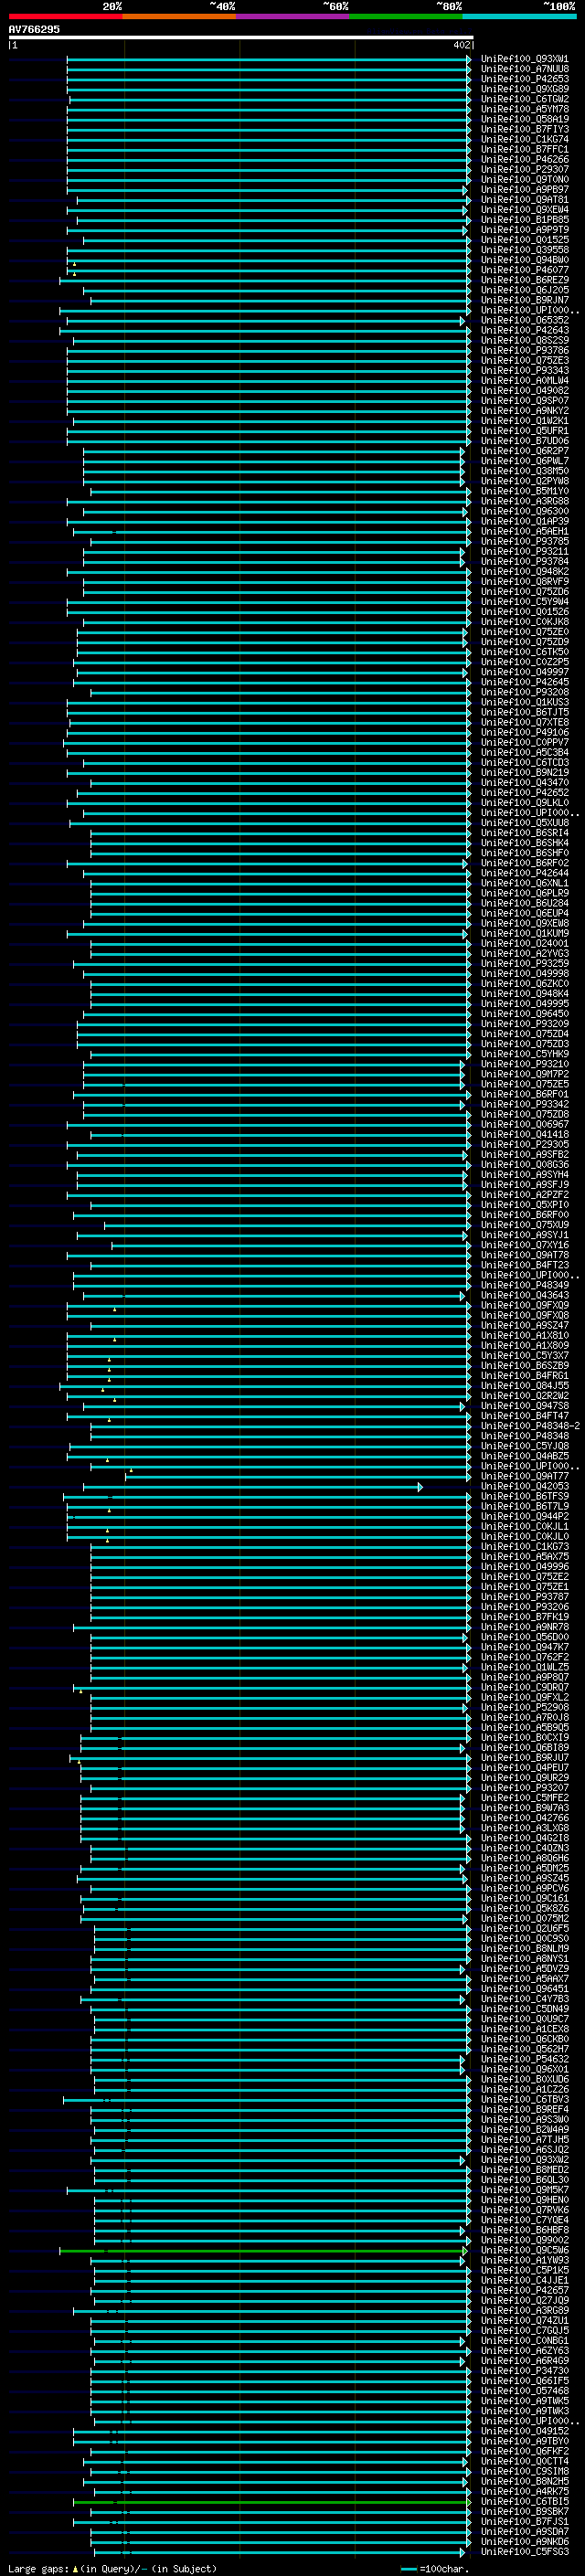Select the UniRef100_Q93XW1 hit label
The width and height of the screenshot is (585, 2576).
tap(525, 59)
